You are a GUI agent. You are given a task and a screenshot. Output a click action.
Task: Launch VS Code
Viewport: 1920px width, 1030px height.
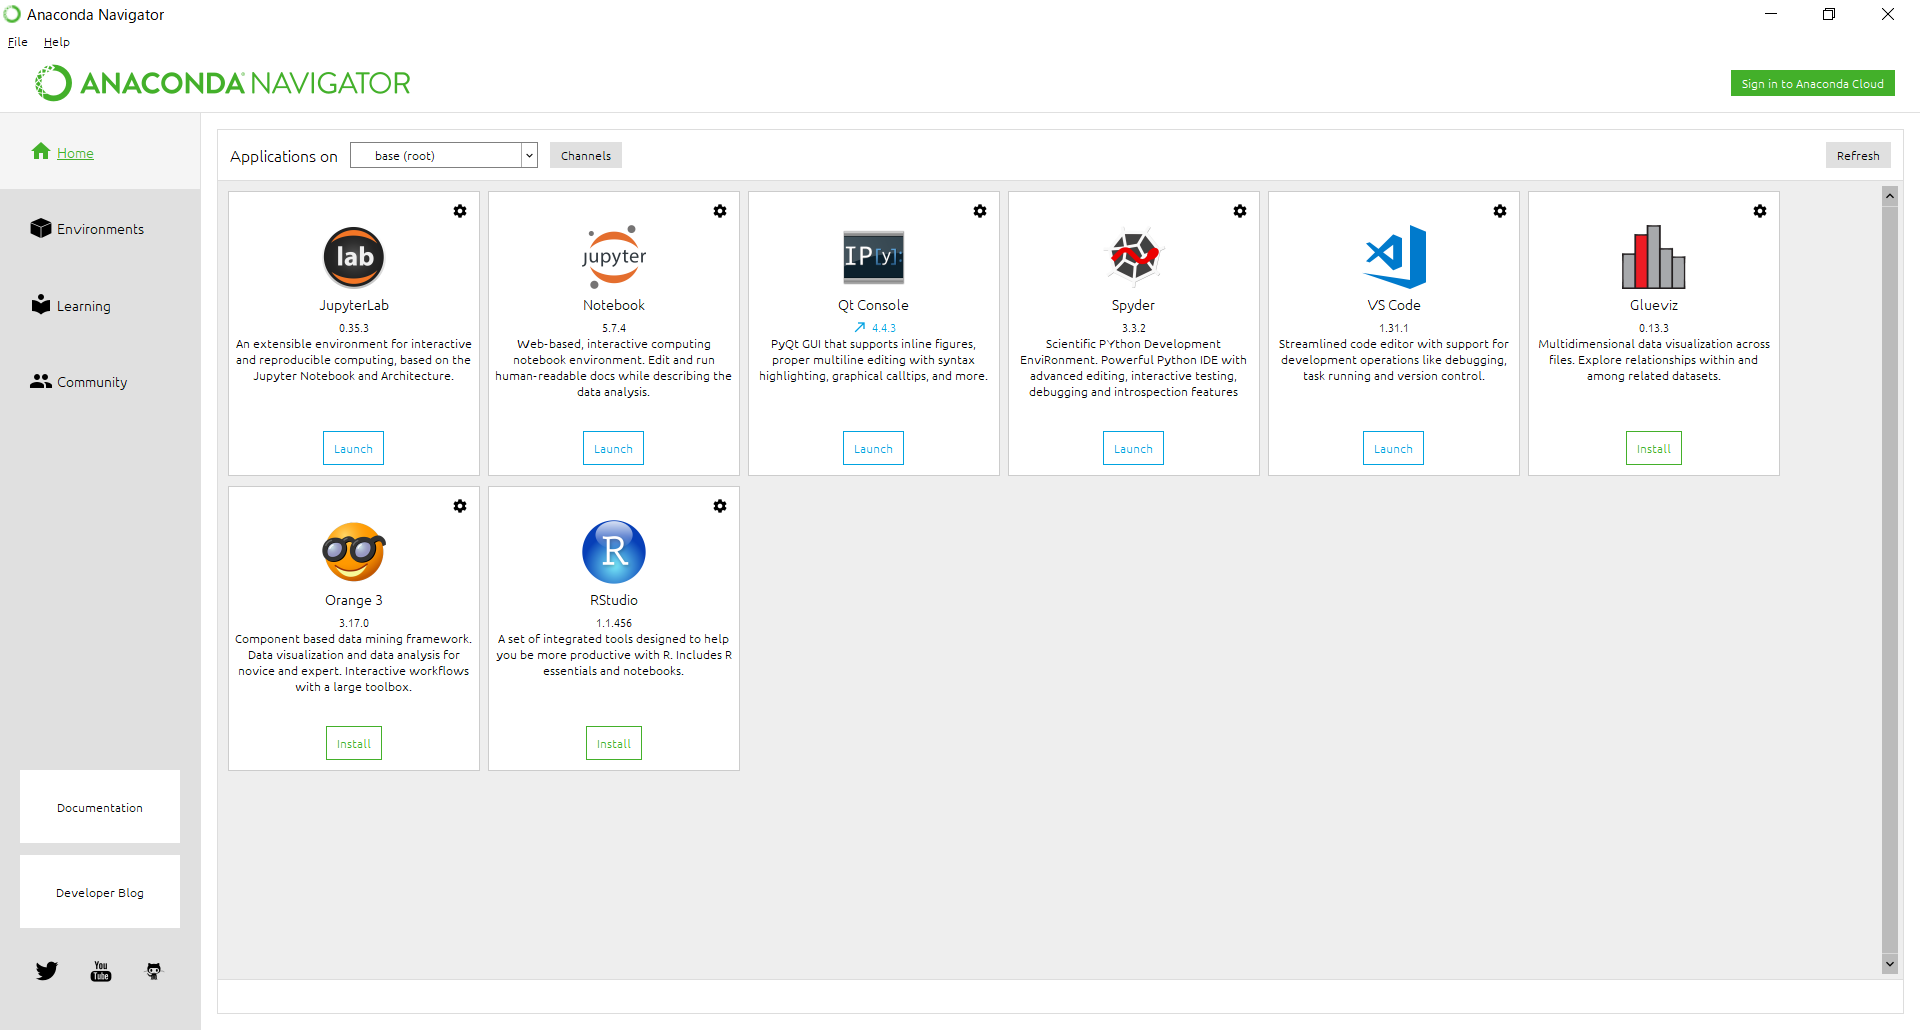(x=1393, y=448)
